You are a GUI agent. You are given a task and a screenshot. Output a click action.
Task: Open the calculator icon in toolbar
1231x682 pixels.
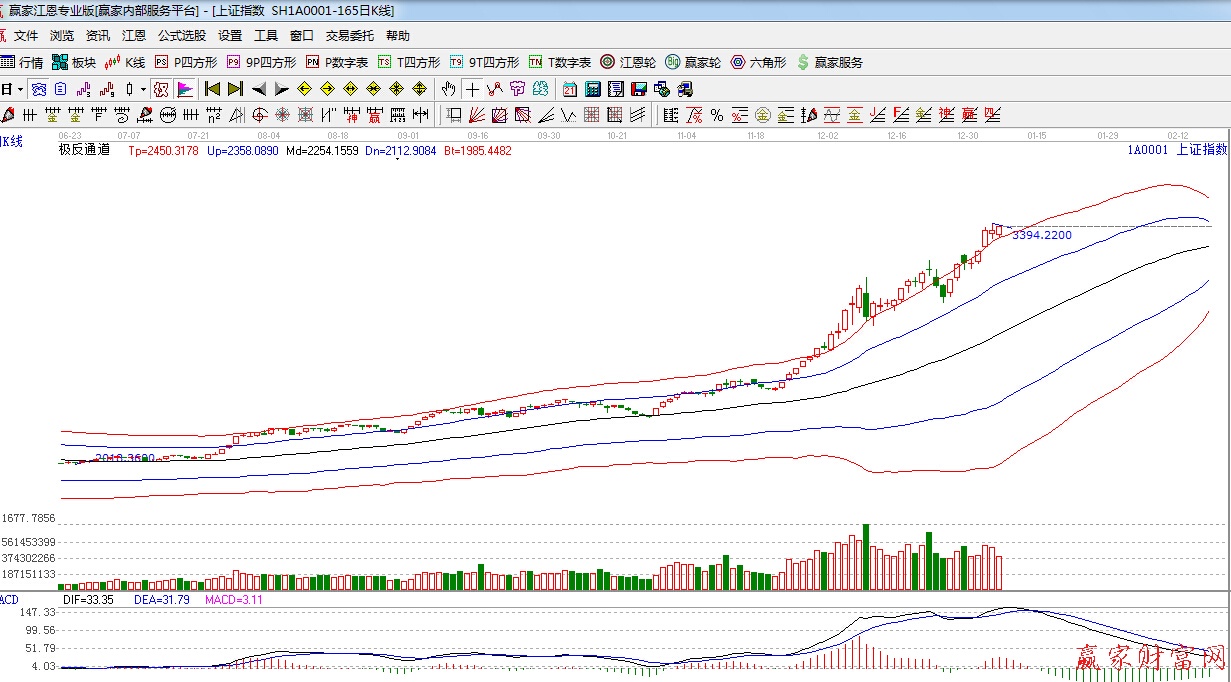593,89
